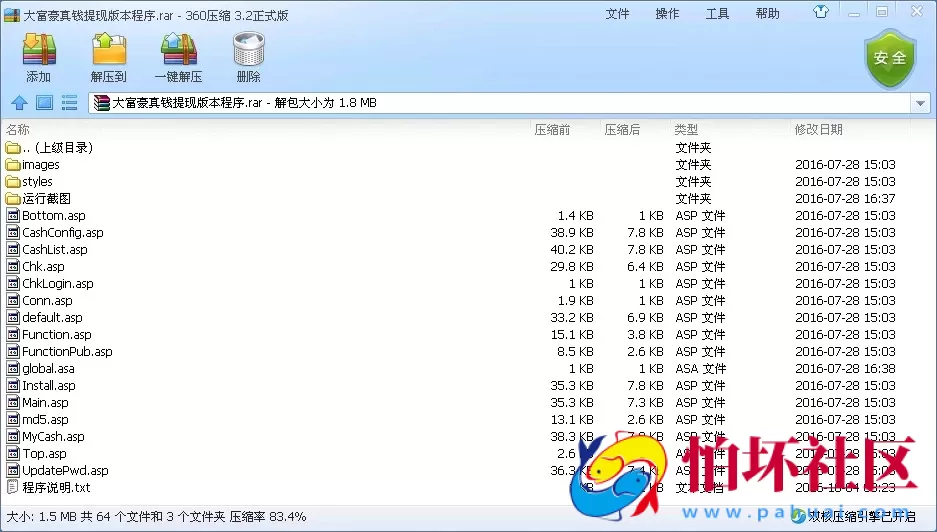Click the Conn.asp file icon
The height and width of the screenshot is (532, 937).
point(13,301)
